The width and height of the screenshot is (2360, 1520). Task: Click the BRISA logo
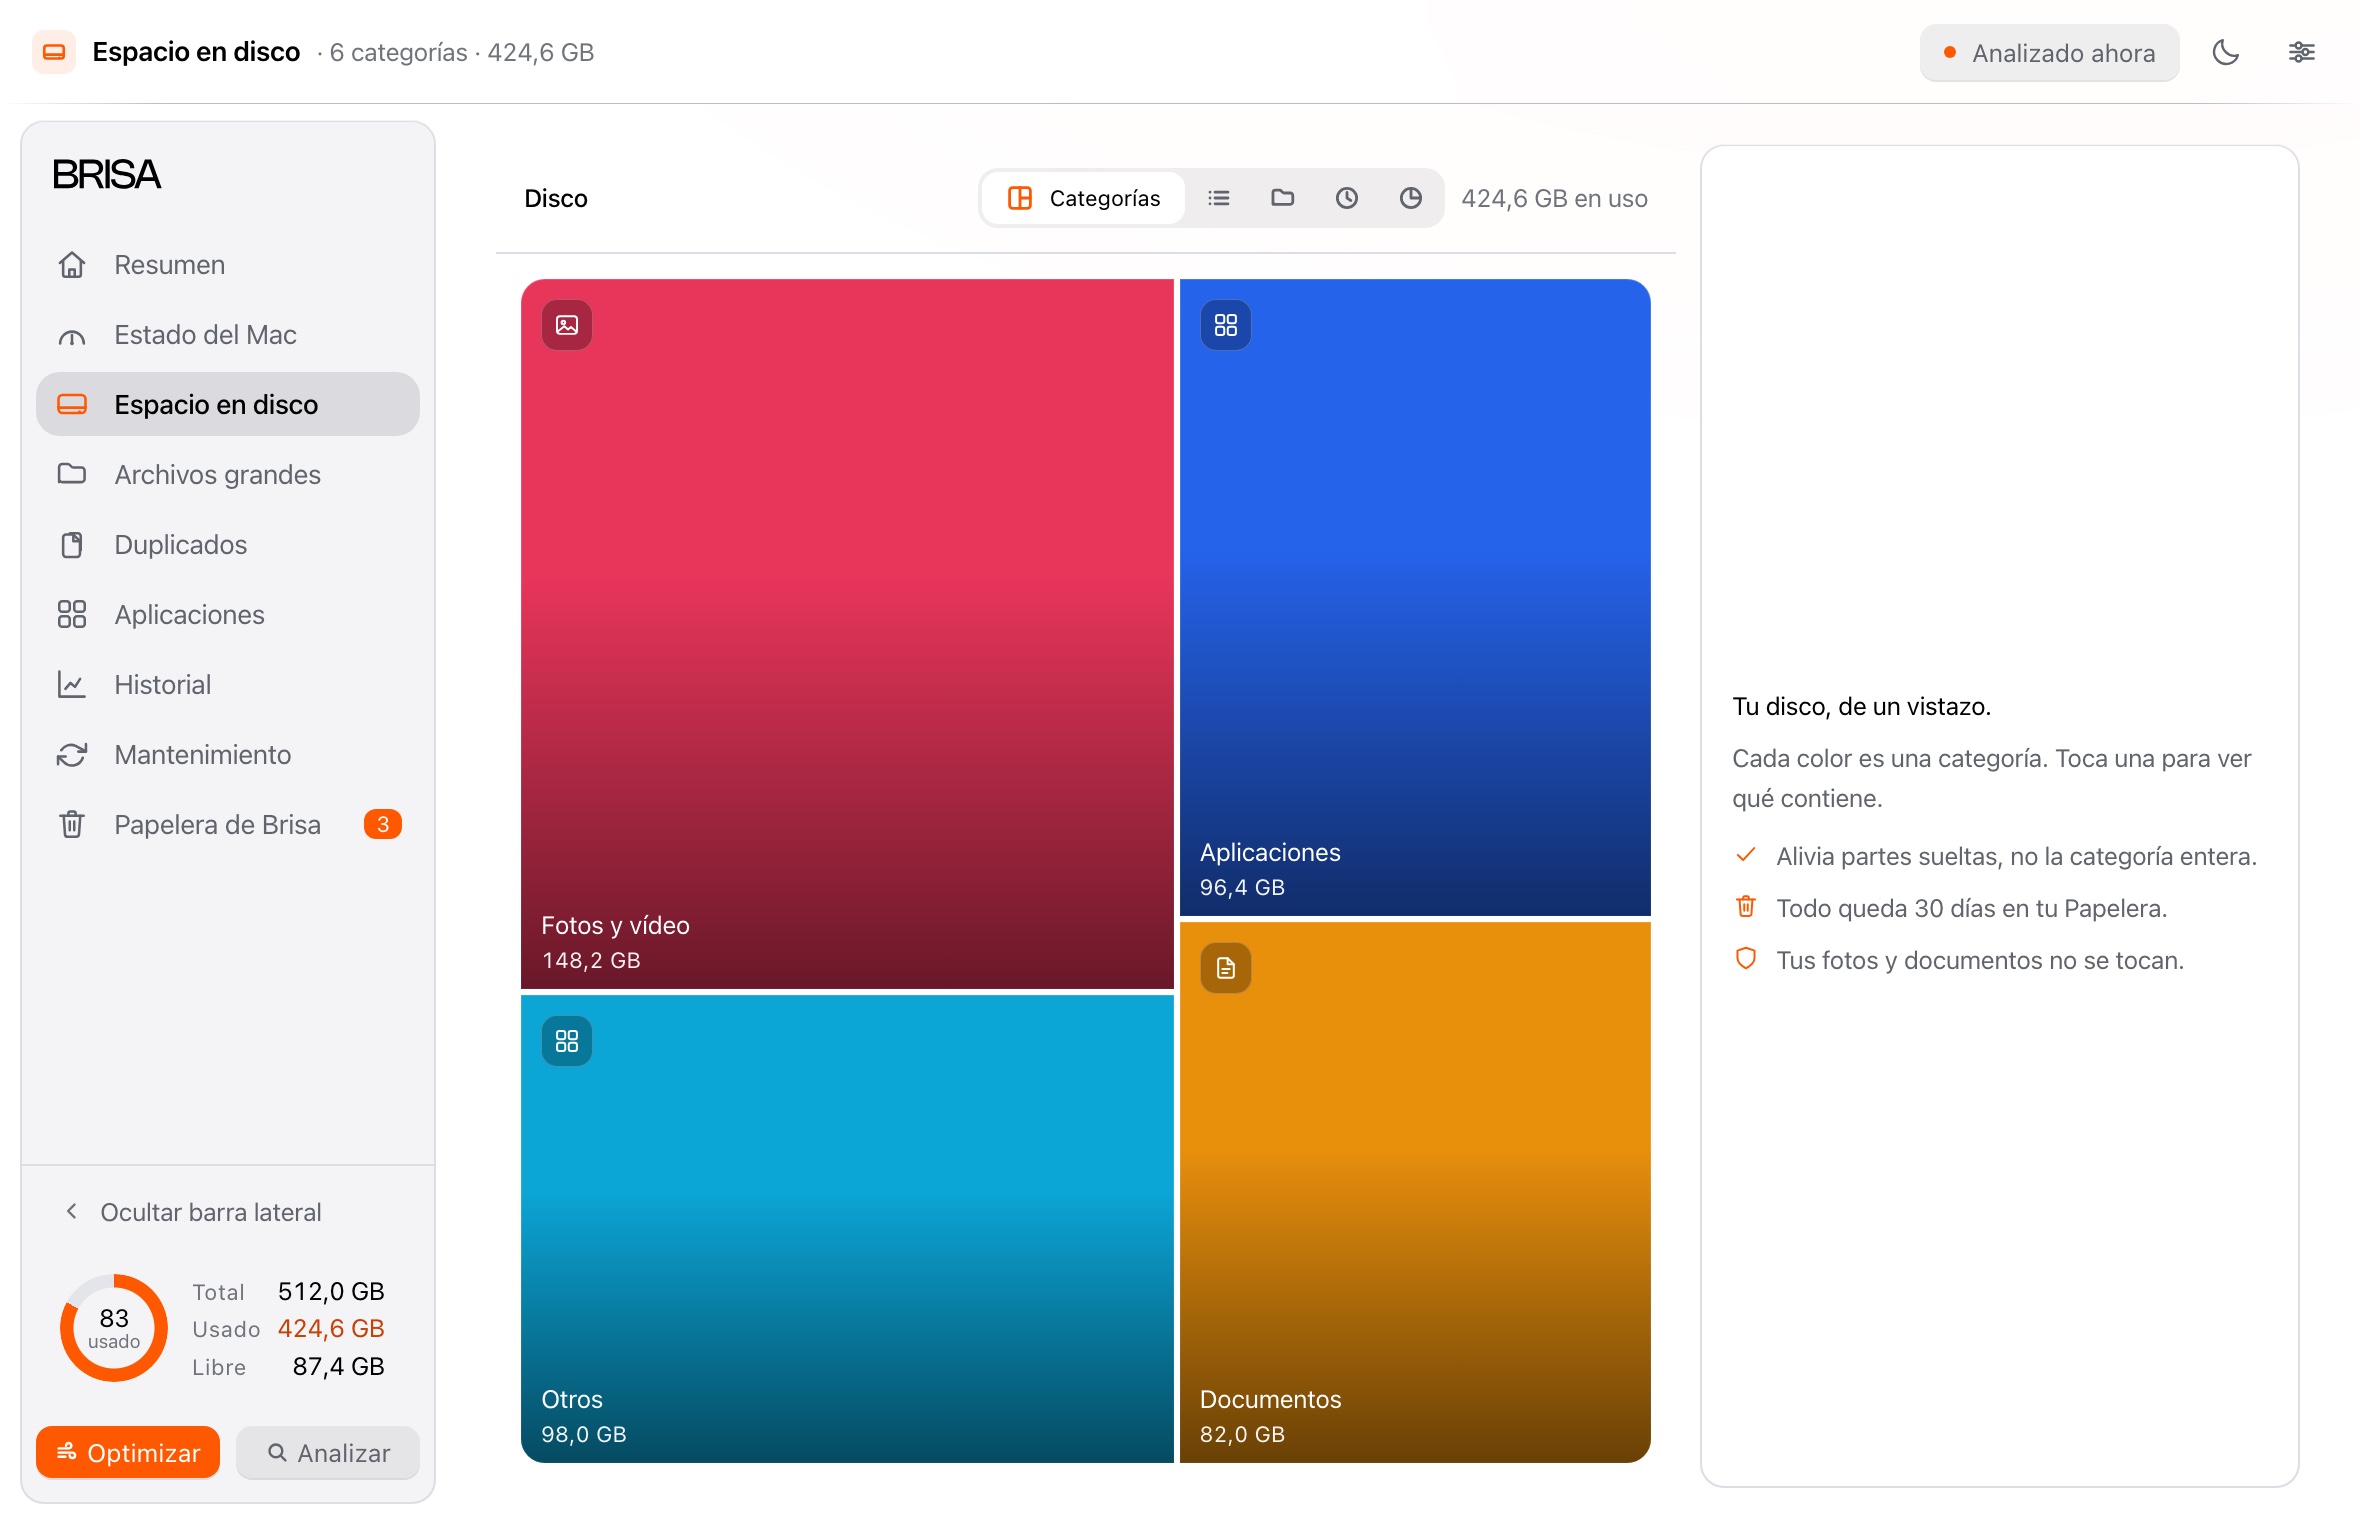click(106, 175)
